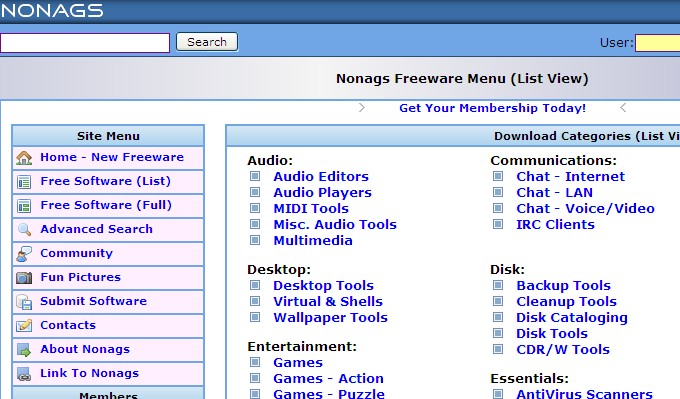Click the list icon beside Free Software (List)
Image resolution: width=680 pixels, height=399 pixels.
pyautogui.click(x=24, y=182)
